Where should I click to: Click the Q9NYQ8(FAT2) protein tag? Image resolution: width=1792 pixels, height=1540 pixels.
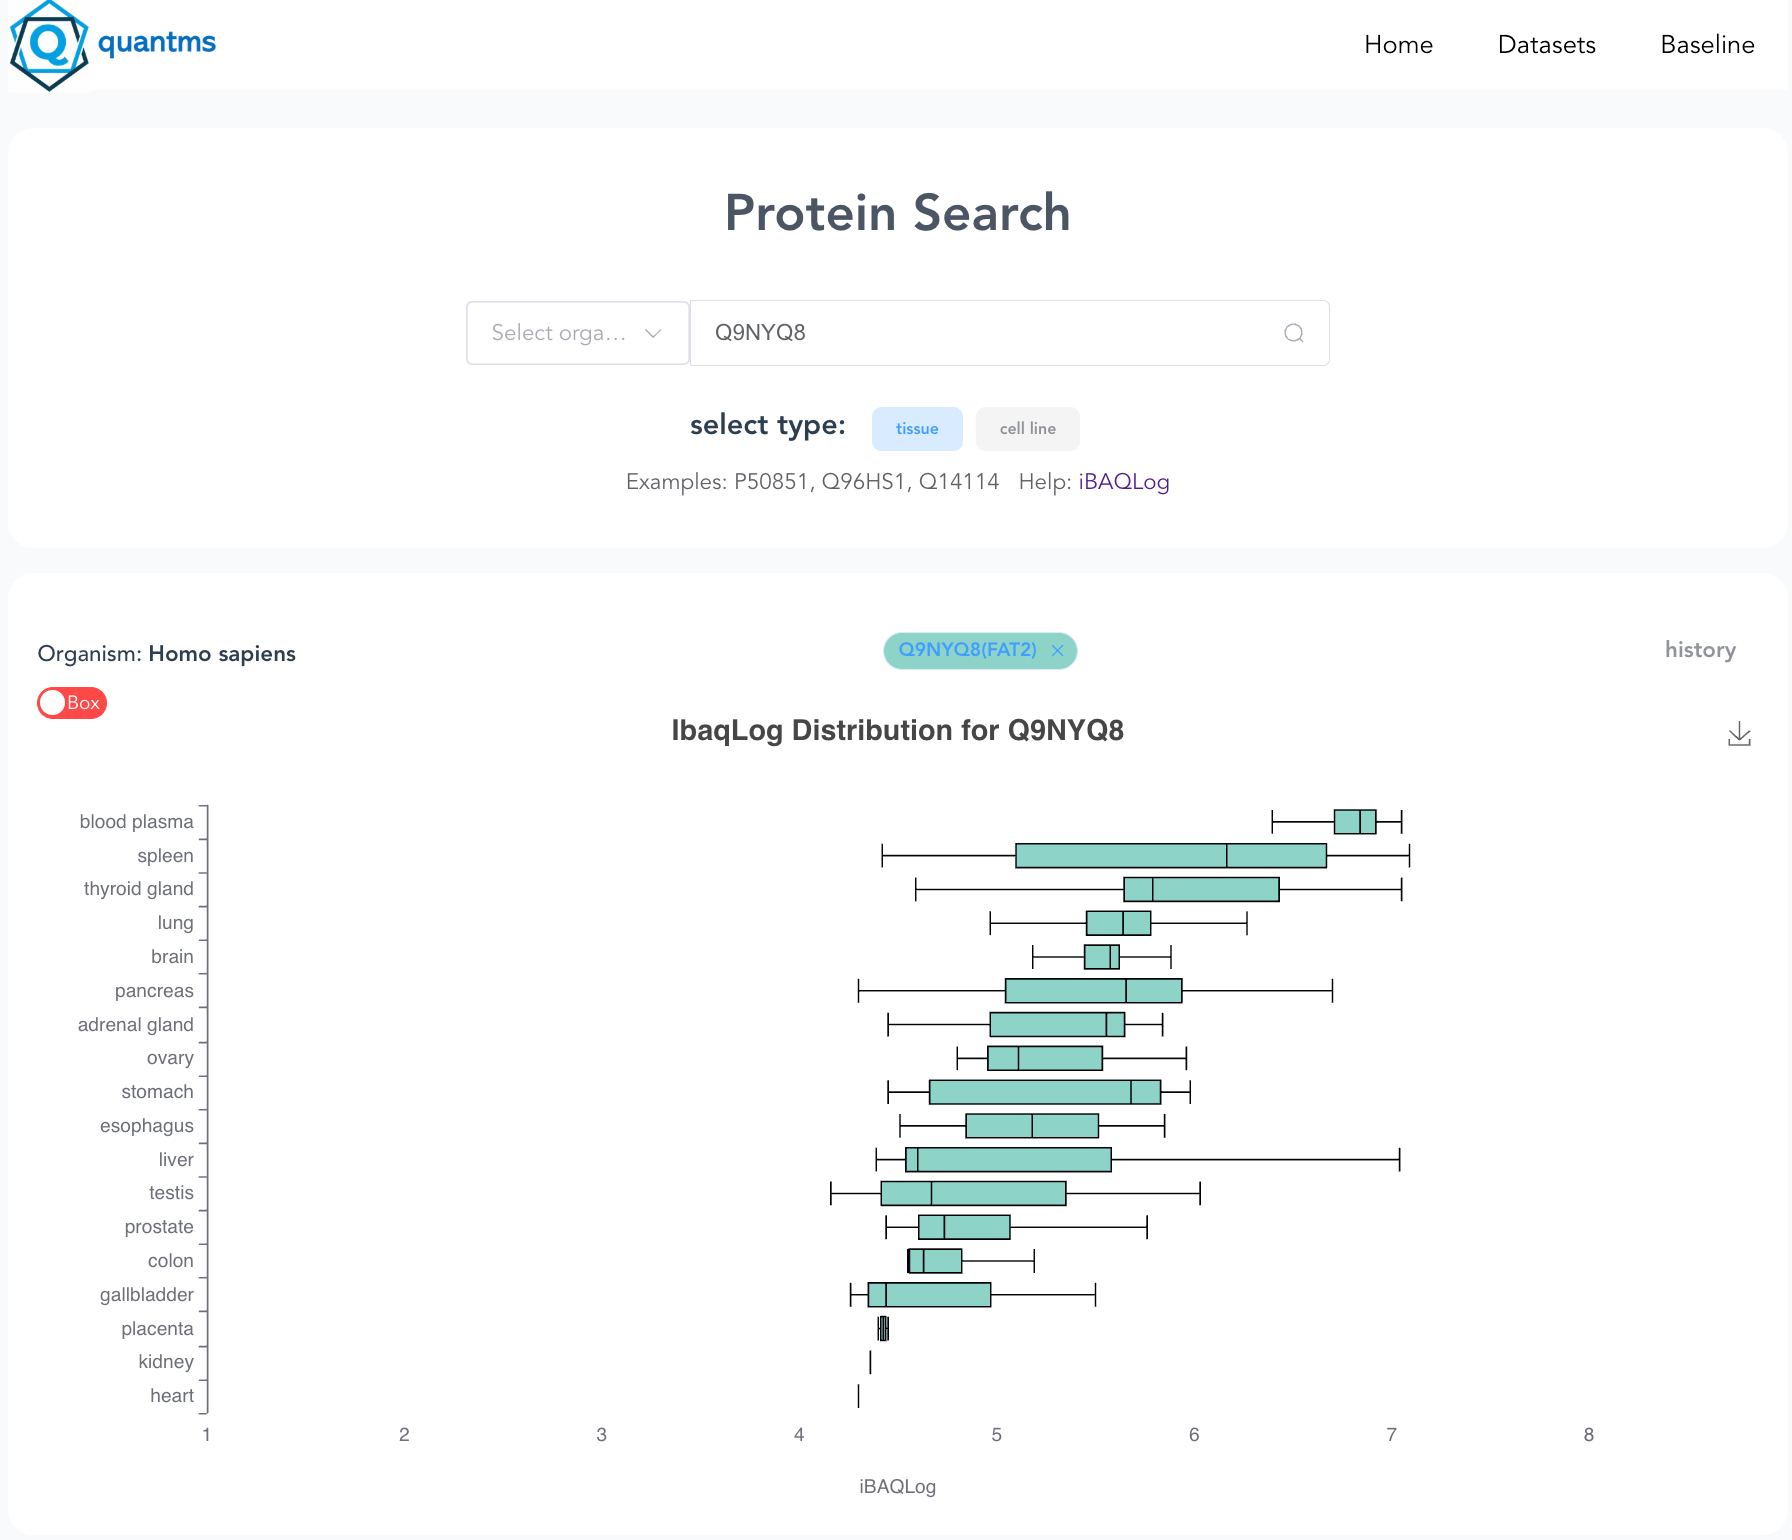[x=967, y=650]
